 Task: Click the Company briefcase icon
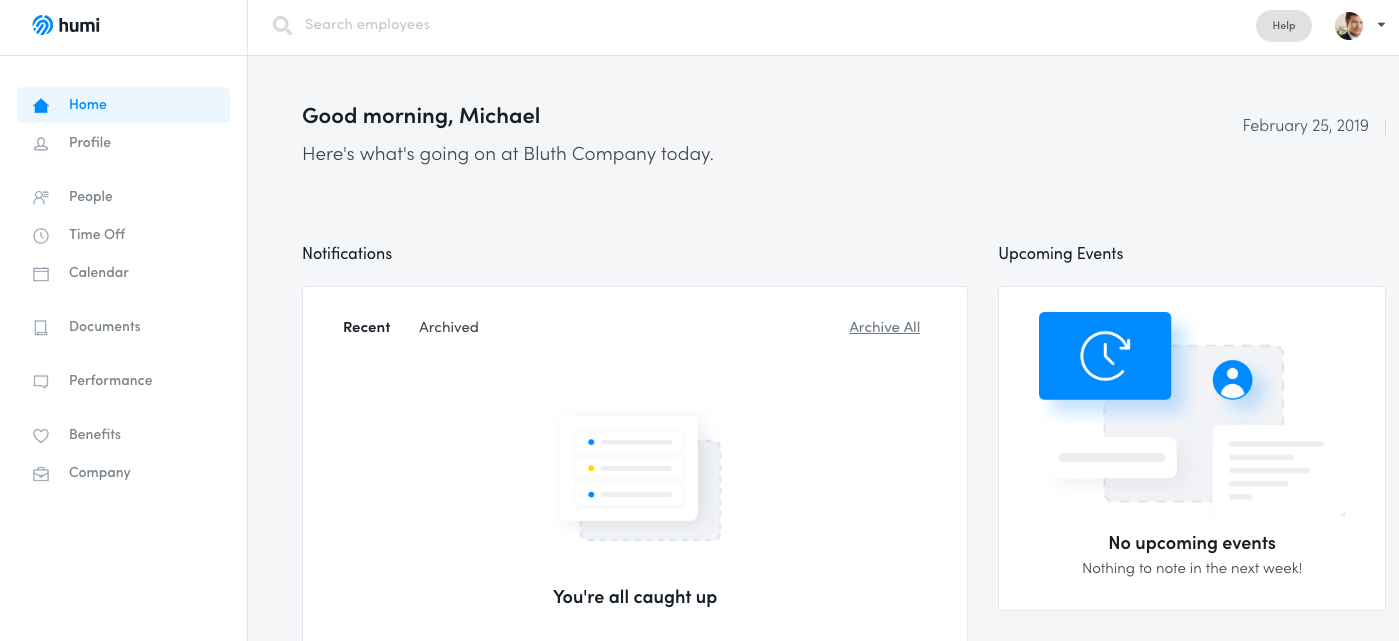(41, 473)
